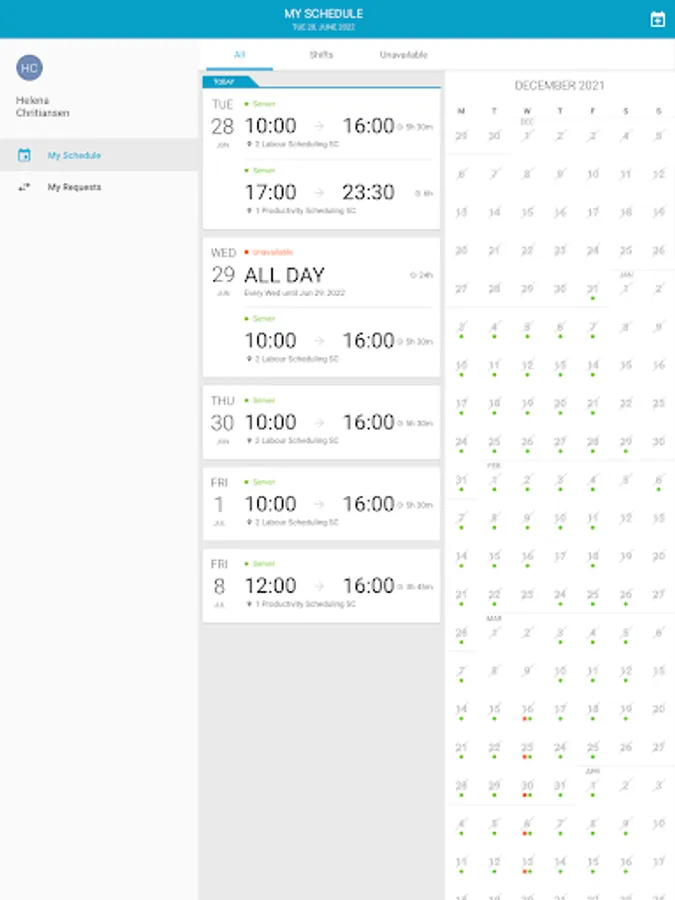The width and height of the screenshot is (675, 900).
Task: Open My Schedule sidebar calendar icon
Action: 24,155
